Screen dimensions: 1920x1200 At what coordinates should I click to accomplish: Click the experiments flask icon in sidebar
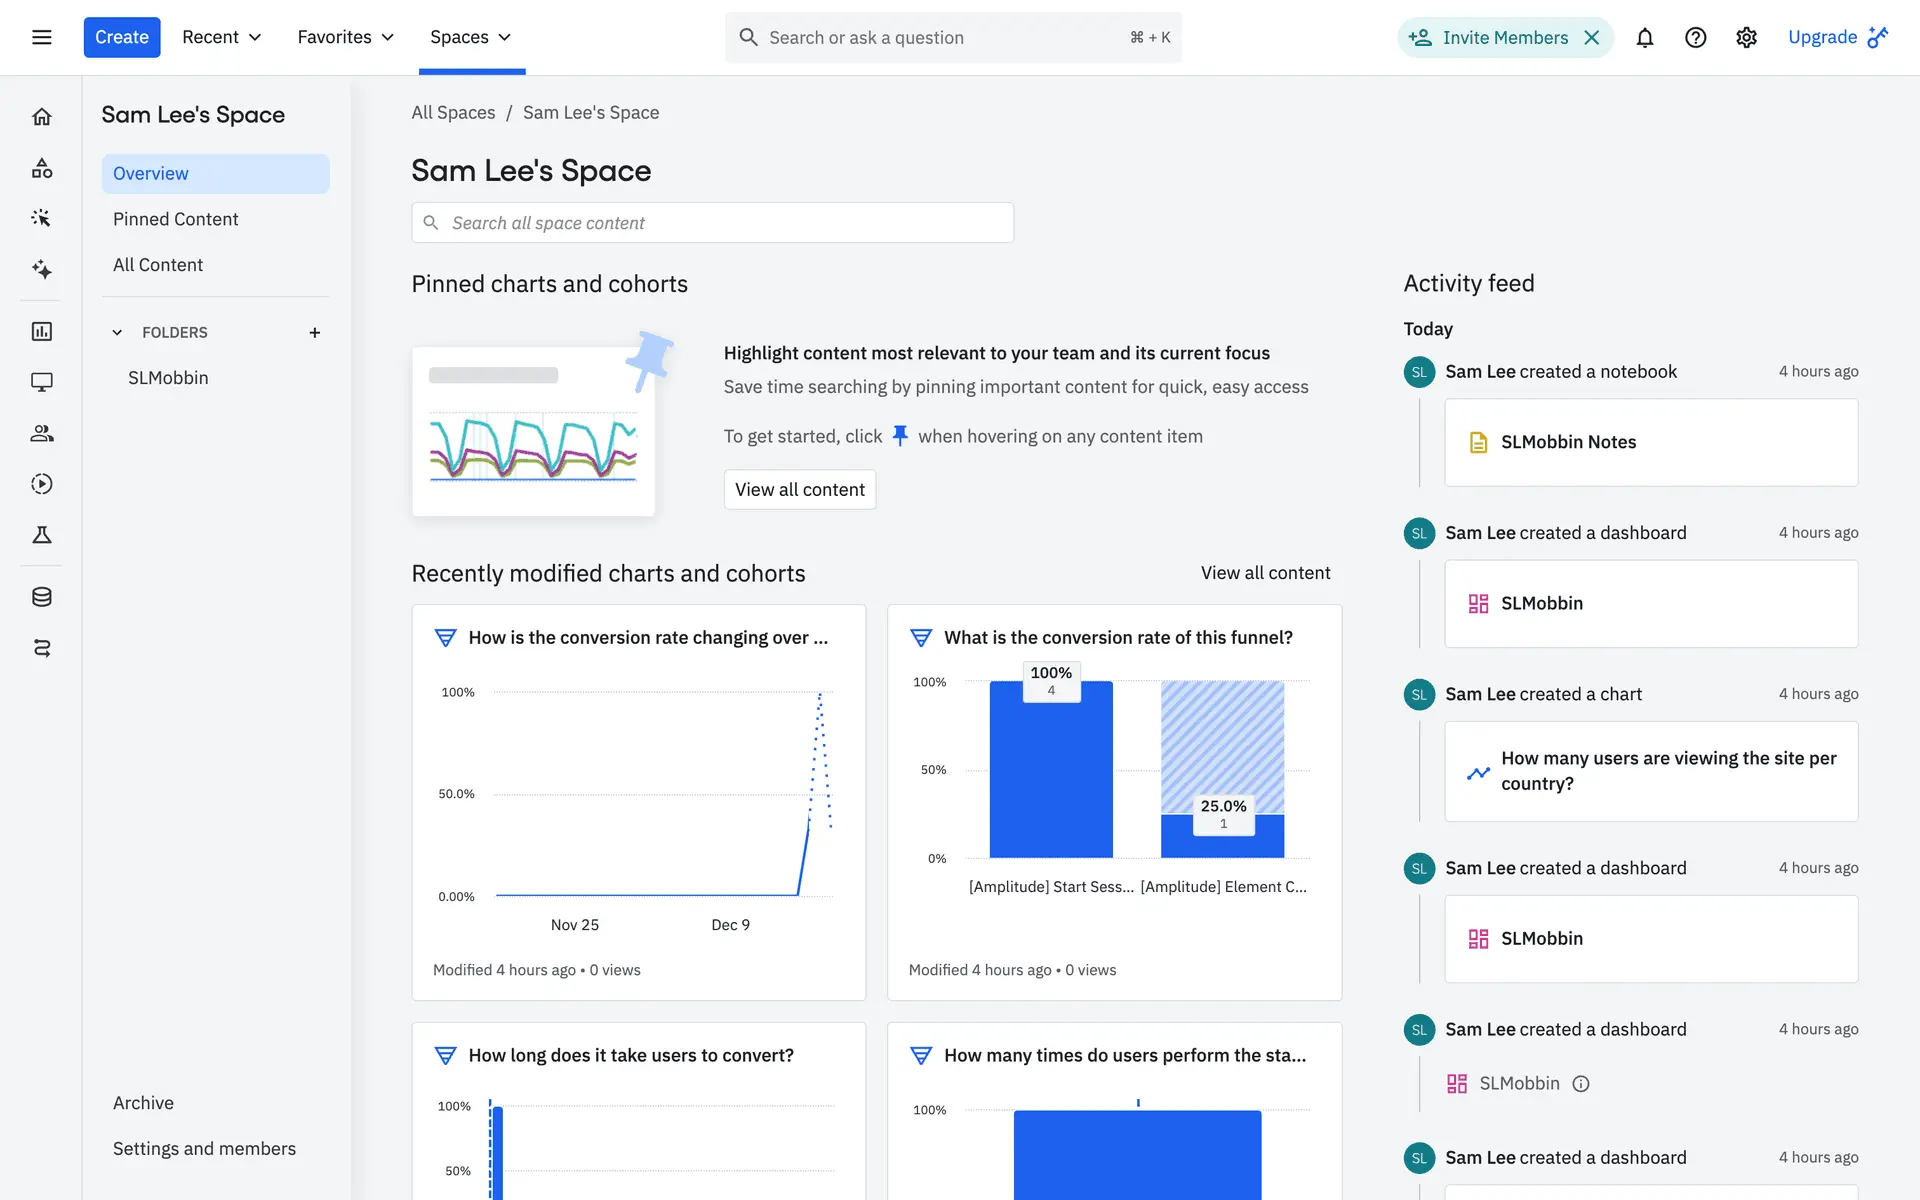pos(41,535)
